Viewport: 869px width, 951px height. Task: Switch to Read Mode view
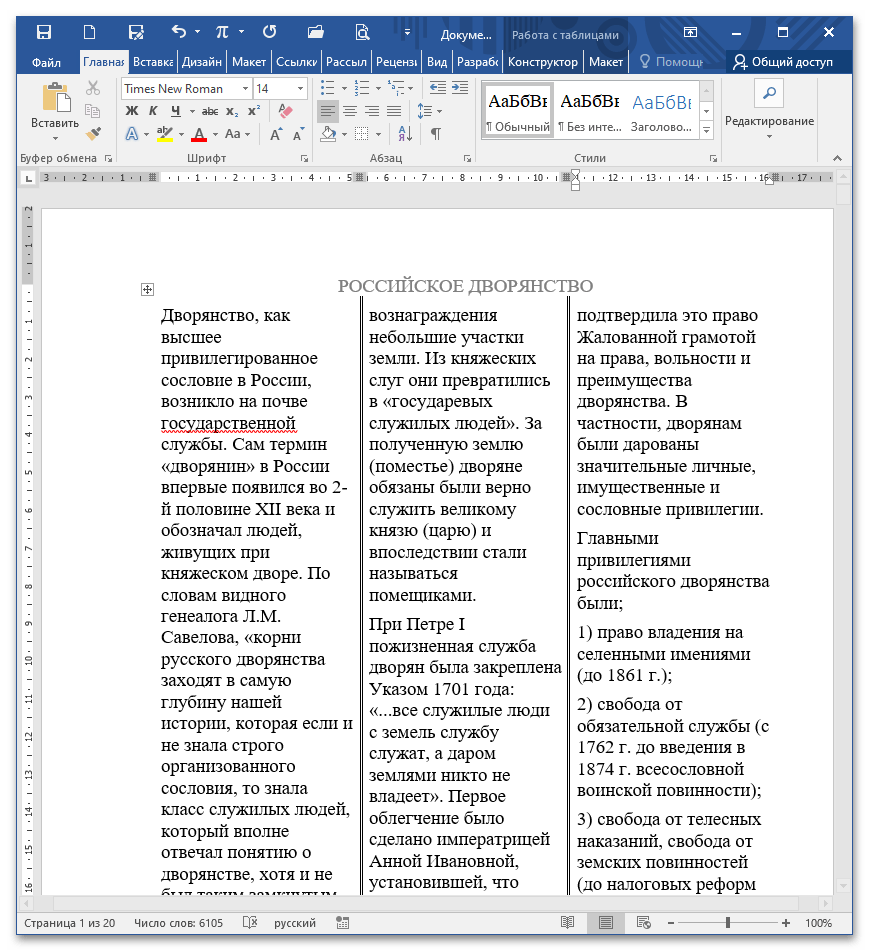[x=567, y=922]
